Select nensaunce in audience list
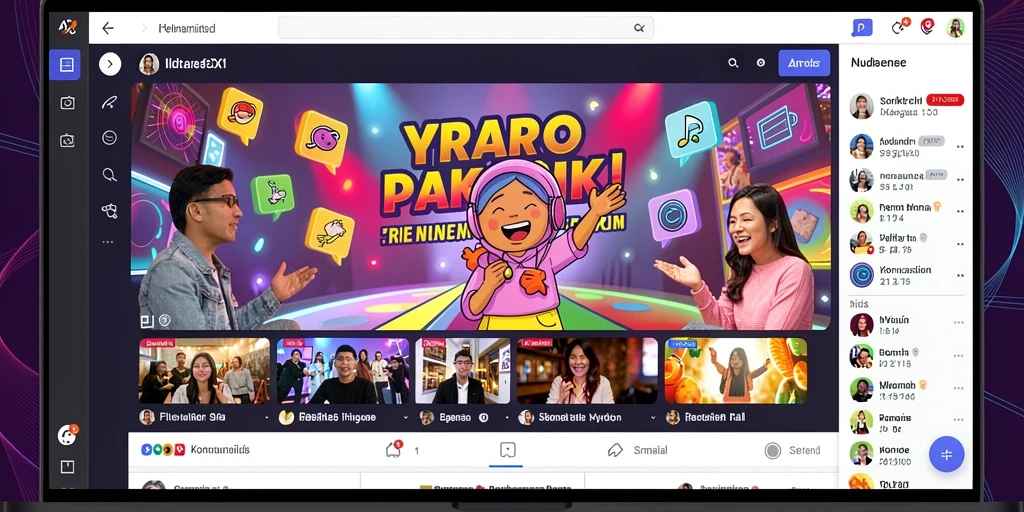The height and width of the screenshot is (512, 1024). tap(908, 181)
